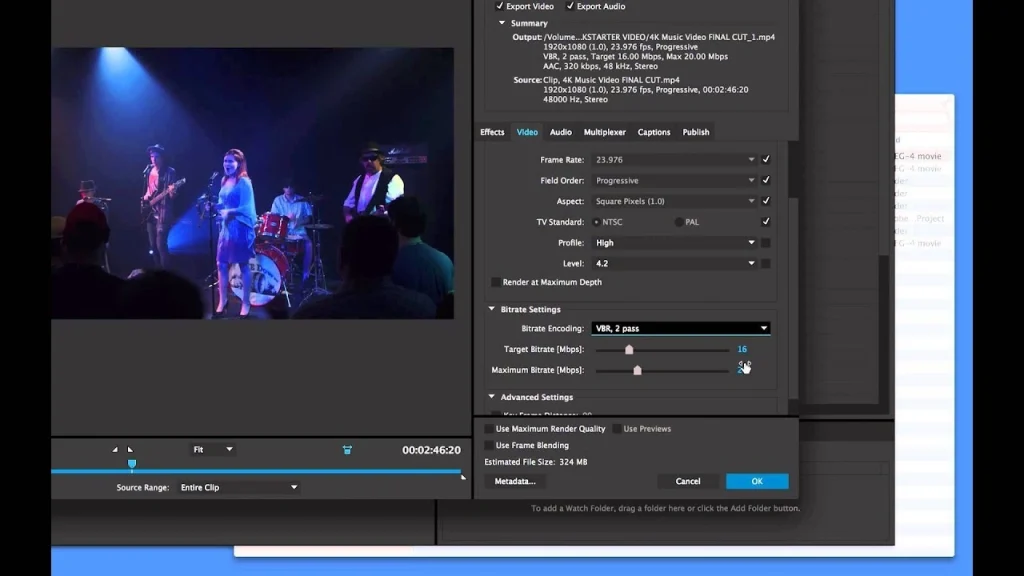Open the Metadata dialog
This screenshot has width=1024, height=576.
514,481
